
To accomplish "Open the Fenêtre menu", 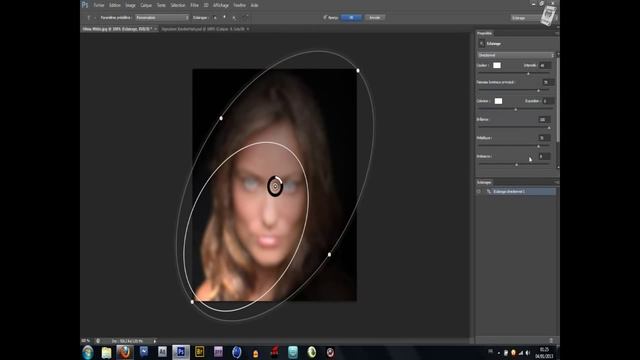I will coord(240,5).
